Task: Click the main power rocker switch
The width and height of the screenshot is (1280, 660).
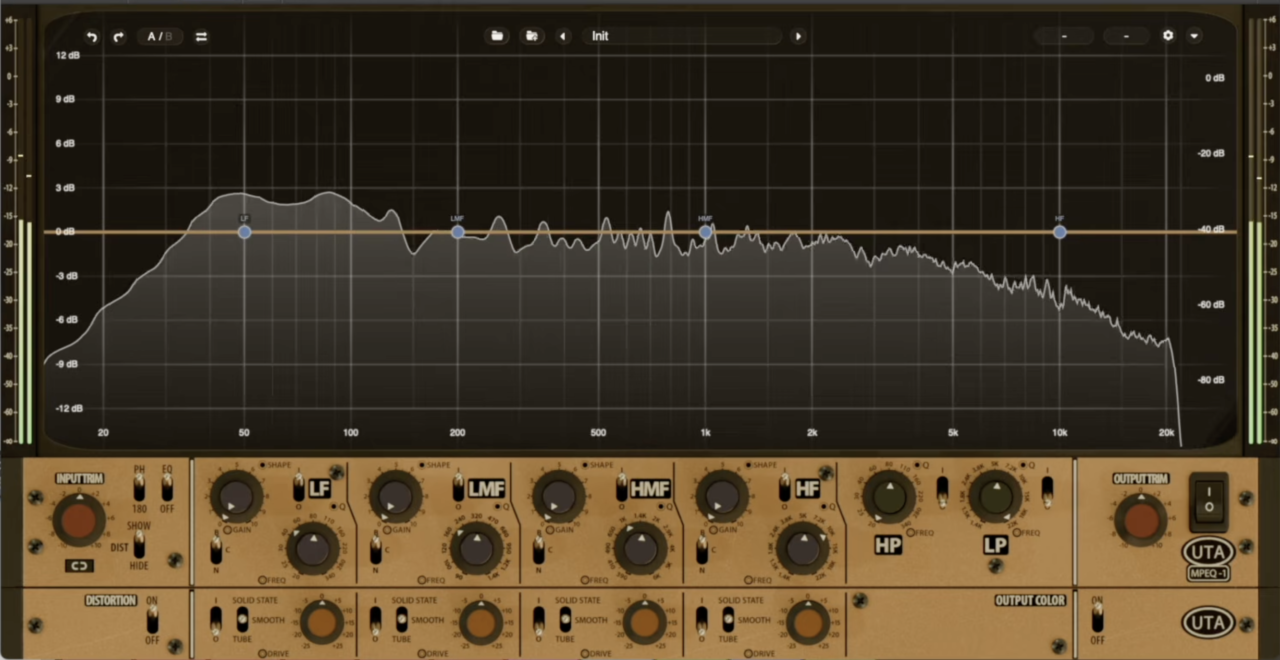Action: pos(1209,502)
